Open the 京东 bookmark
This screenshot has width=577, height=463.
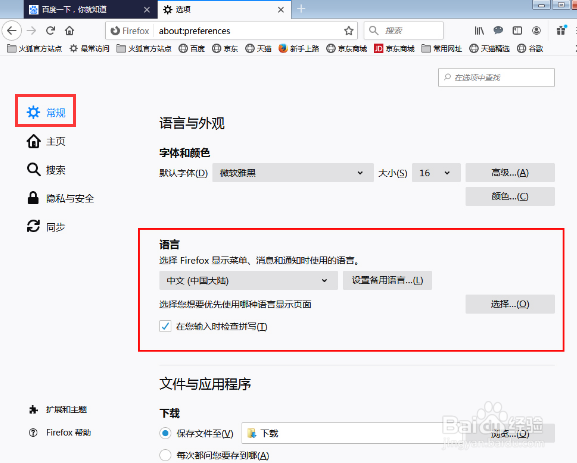[x=225, y=49]
